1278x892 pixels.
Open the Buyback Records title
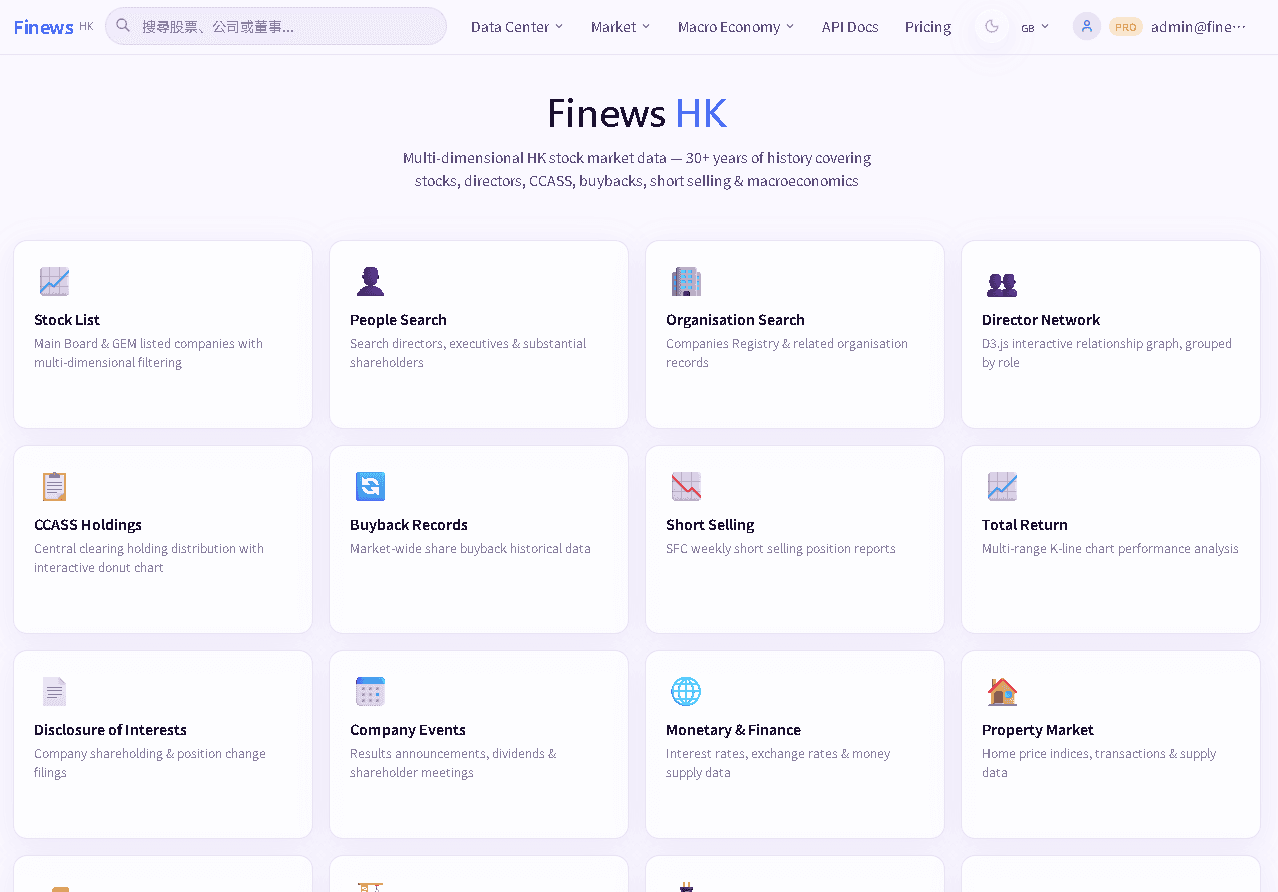pyautogui.click(x=409, y=525)
